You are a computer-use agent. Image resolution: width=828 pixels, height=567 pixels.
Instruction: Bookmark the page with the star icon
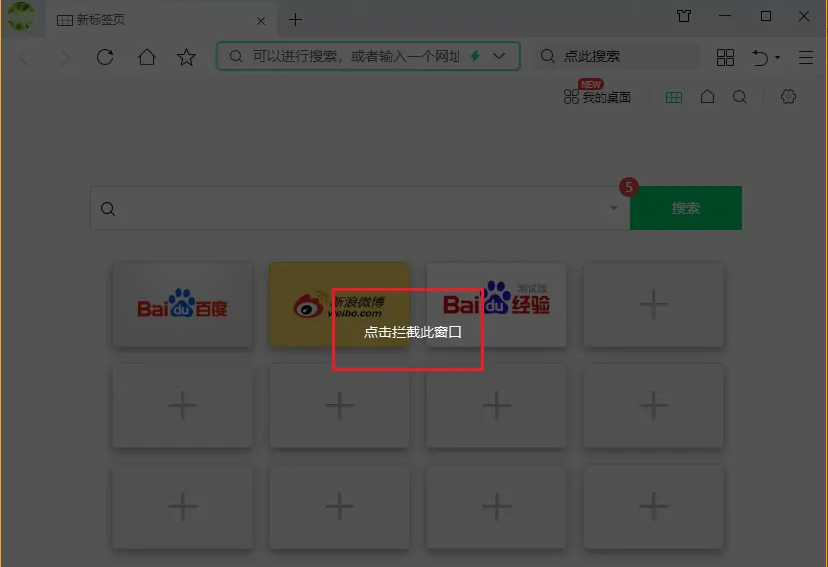click(186, 56)
